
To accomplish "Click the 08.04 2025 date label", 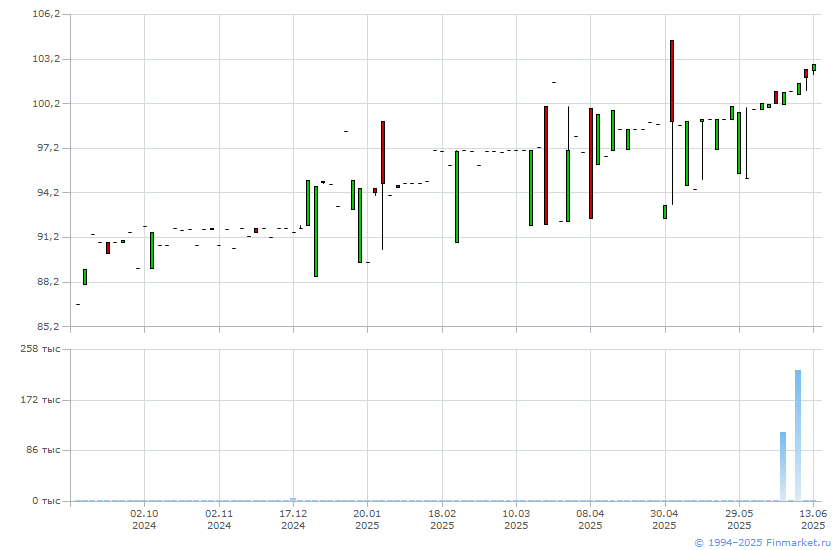I will (590, 519).
